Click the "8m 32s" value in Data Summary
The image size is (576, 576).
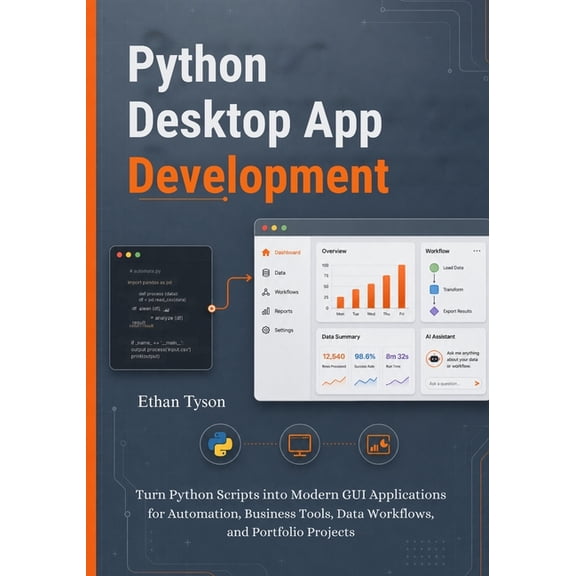point(397,356)
